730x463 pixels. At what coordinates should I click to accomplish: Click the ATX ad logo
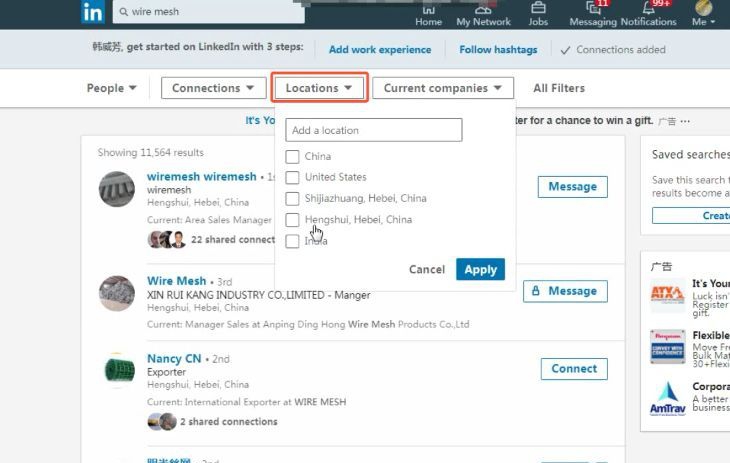click(x=667, y=294)
